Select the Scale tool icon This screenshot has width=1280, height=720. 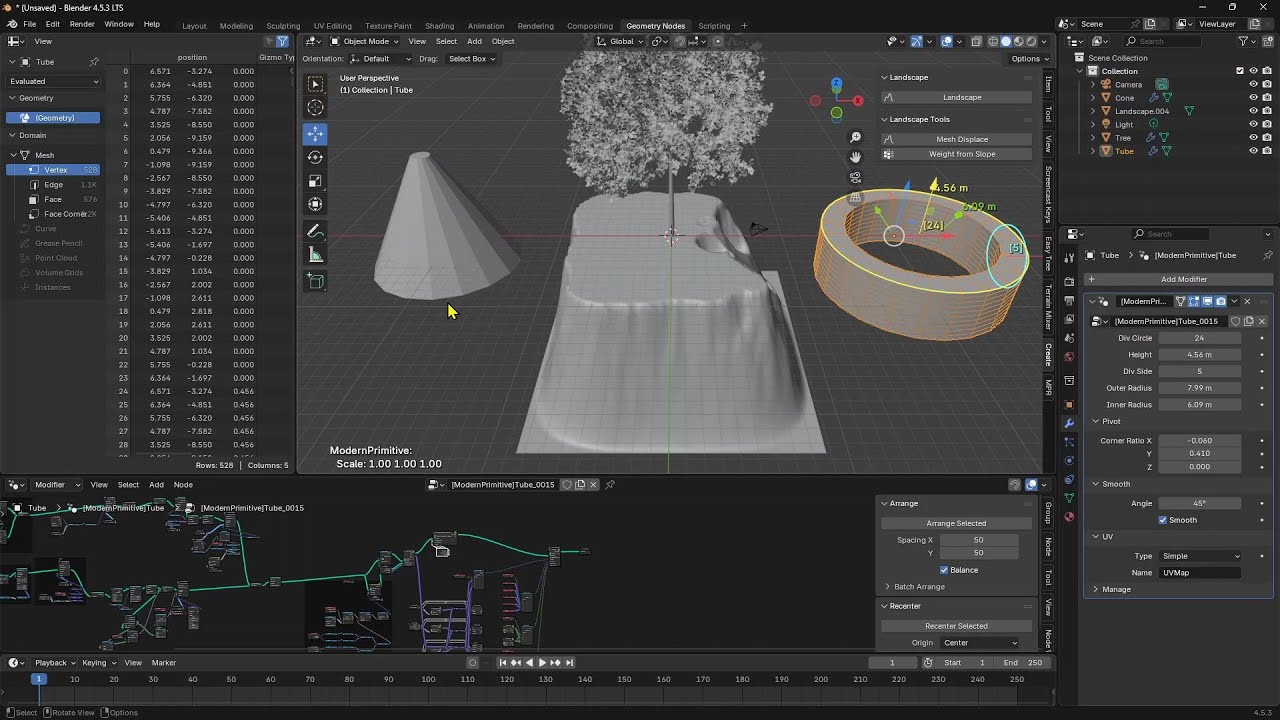tap(315, 181)
